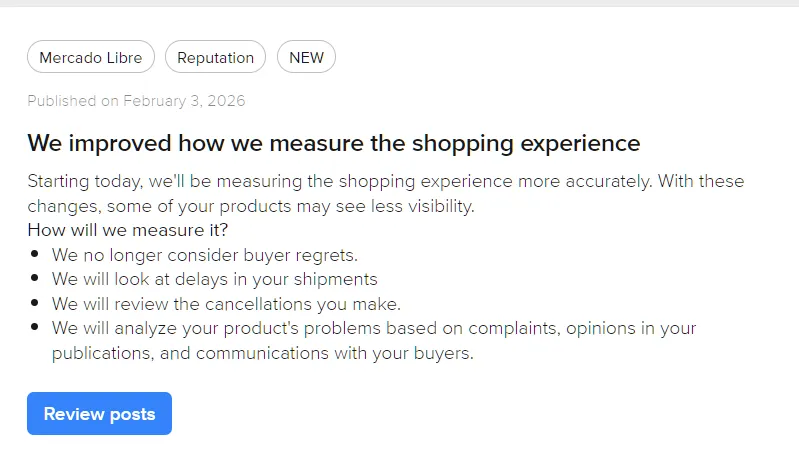Click the 'less visibility' sentence line
799x460 pixels.
250,207
